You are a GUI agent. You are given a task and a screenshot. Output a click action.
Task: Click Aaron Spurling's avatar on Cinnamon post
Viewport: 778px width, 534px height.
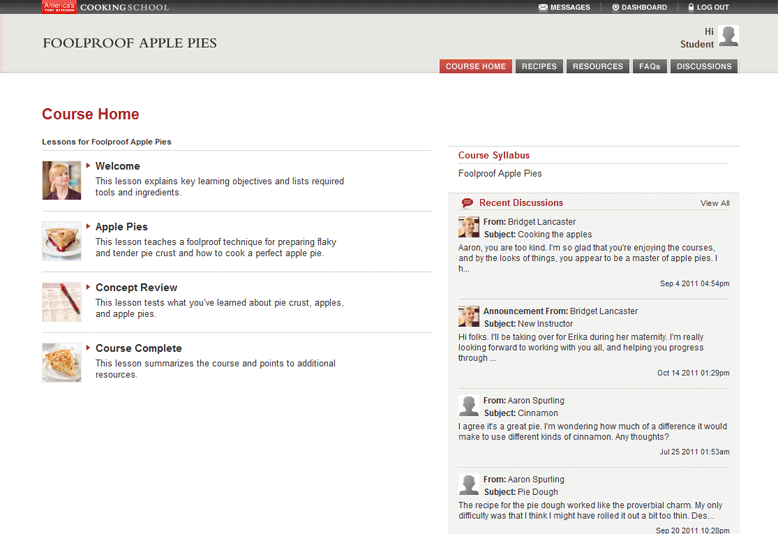[468, 405]
